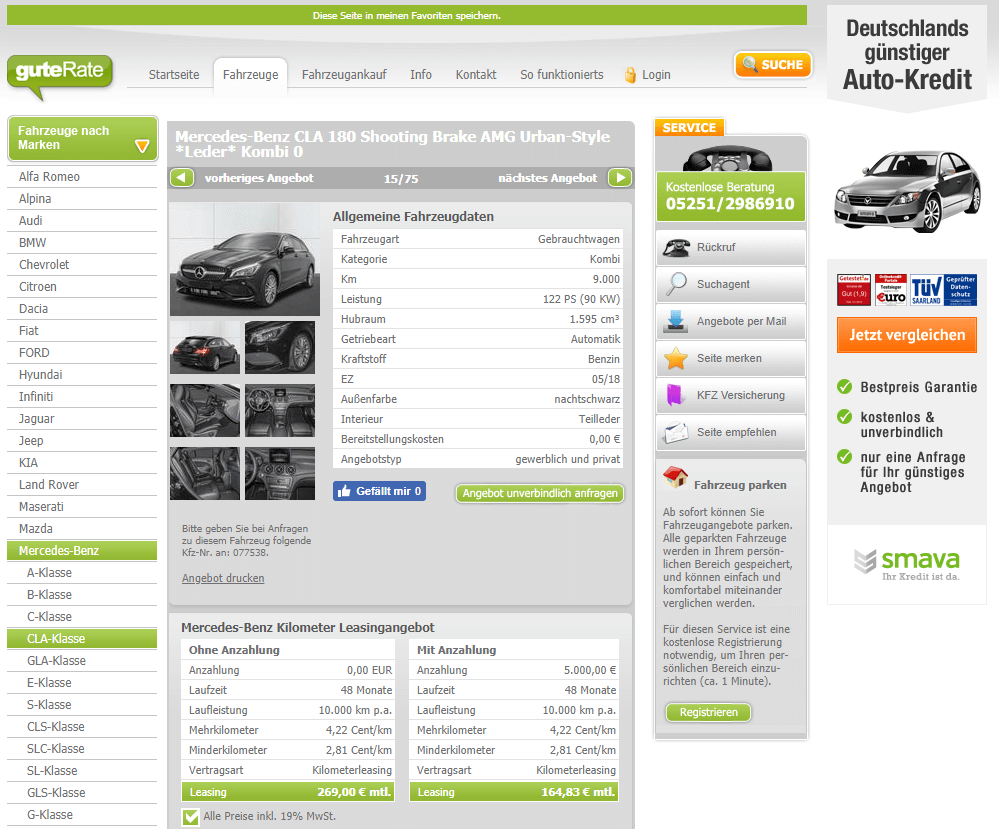
Task: Click Angebot unverbindlich anfragen button
Action: pyautogui.click(x=540, y=493)
